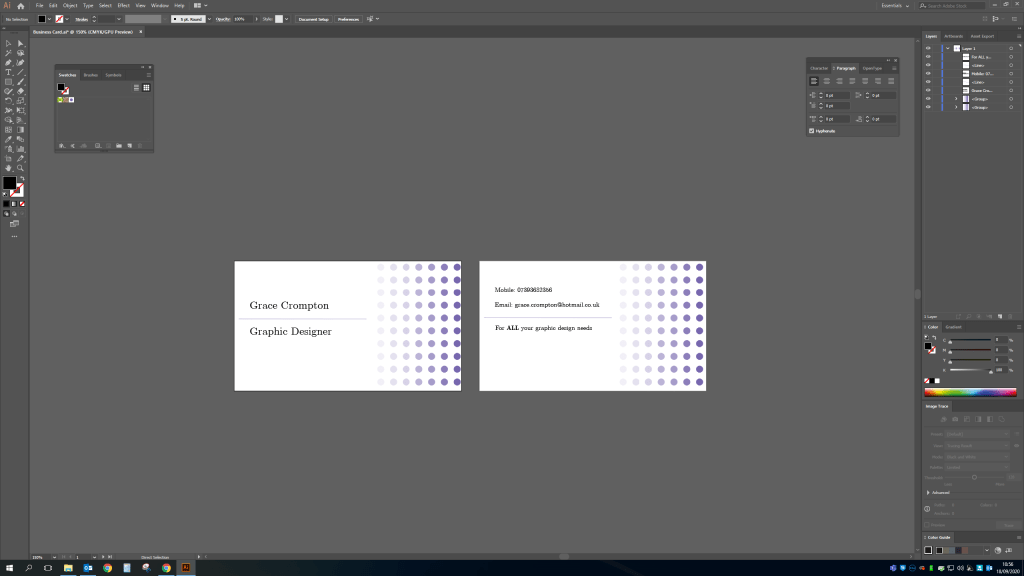Click align left paragraph icon
1024x576 pixels.
pyautogui.click(x=814, y=80)
